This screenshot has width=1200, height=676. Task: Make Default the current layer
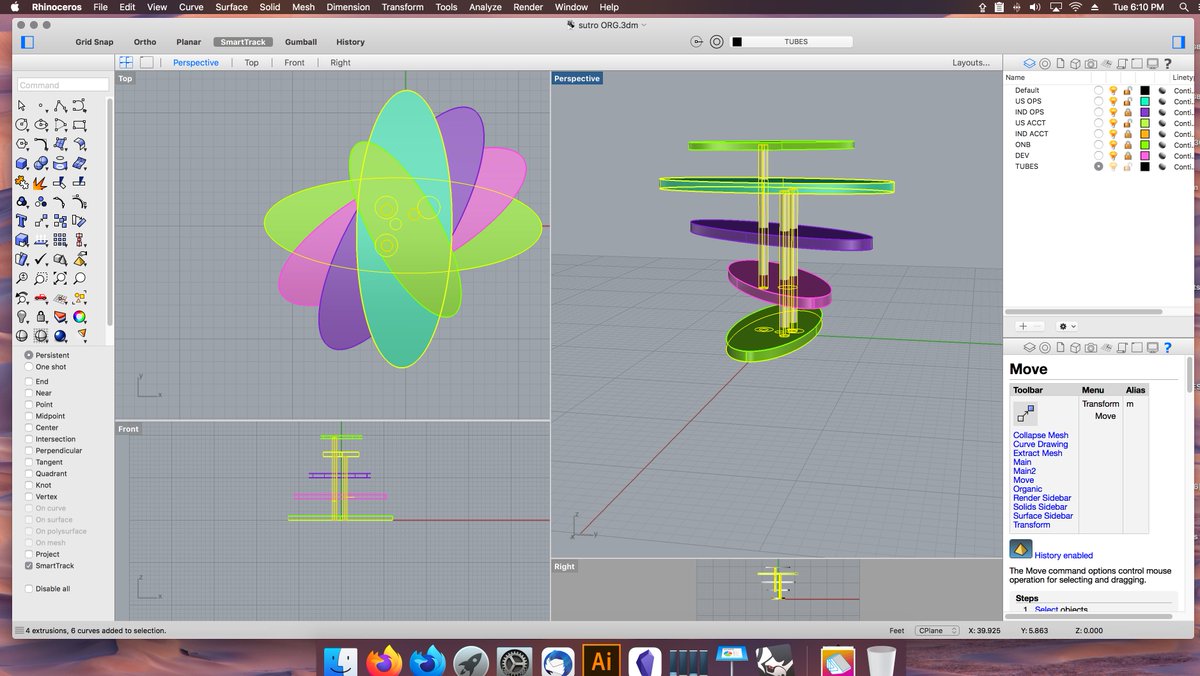tap(1099, 90)
